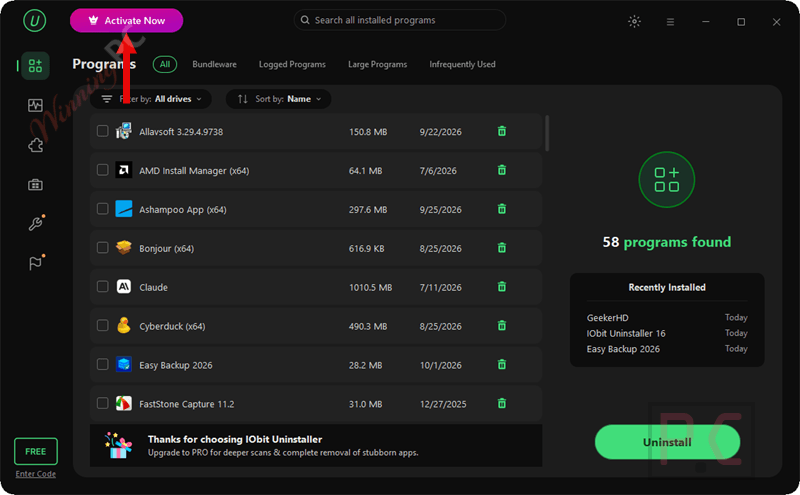Switch to the Logged Programs tab
This screenshot has height=495, width=800.
[292, 64]
